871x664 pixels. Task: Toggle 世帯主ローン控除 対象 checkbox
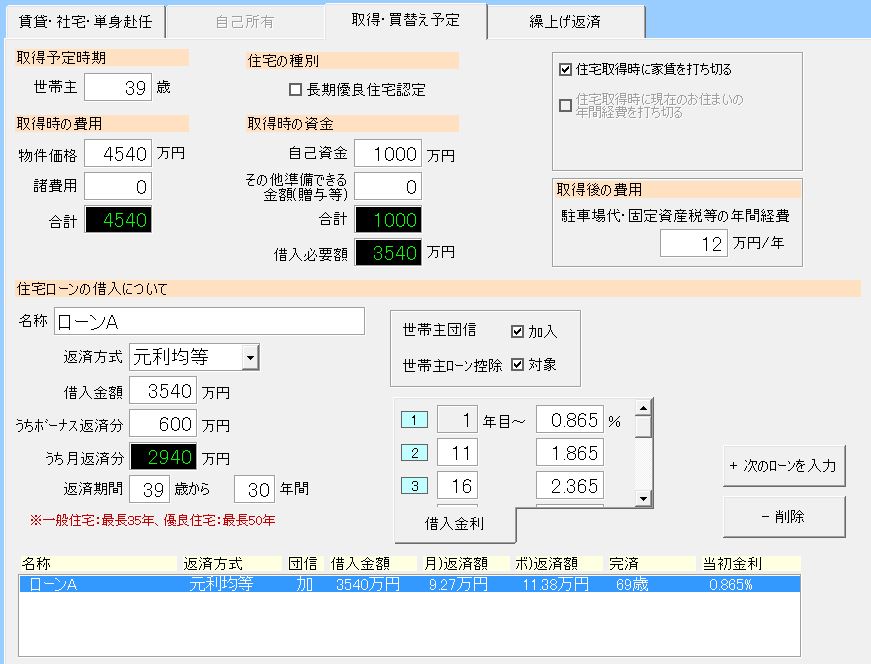[517, 364]
